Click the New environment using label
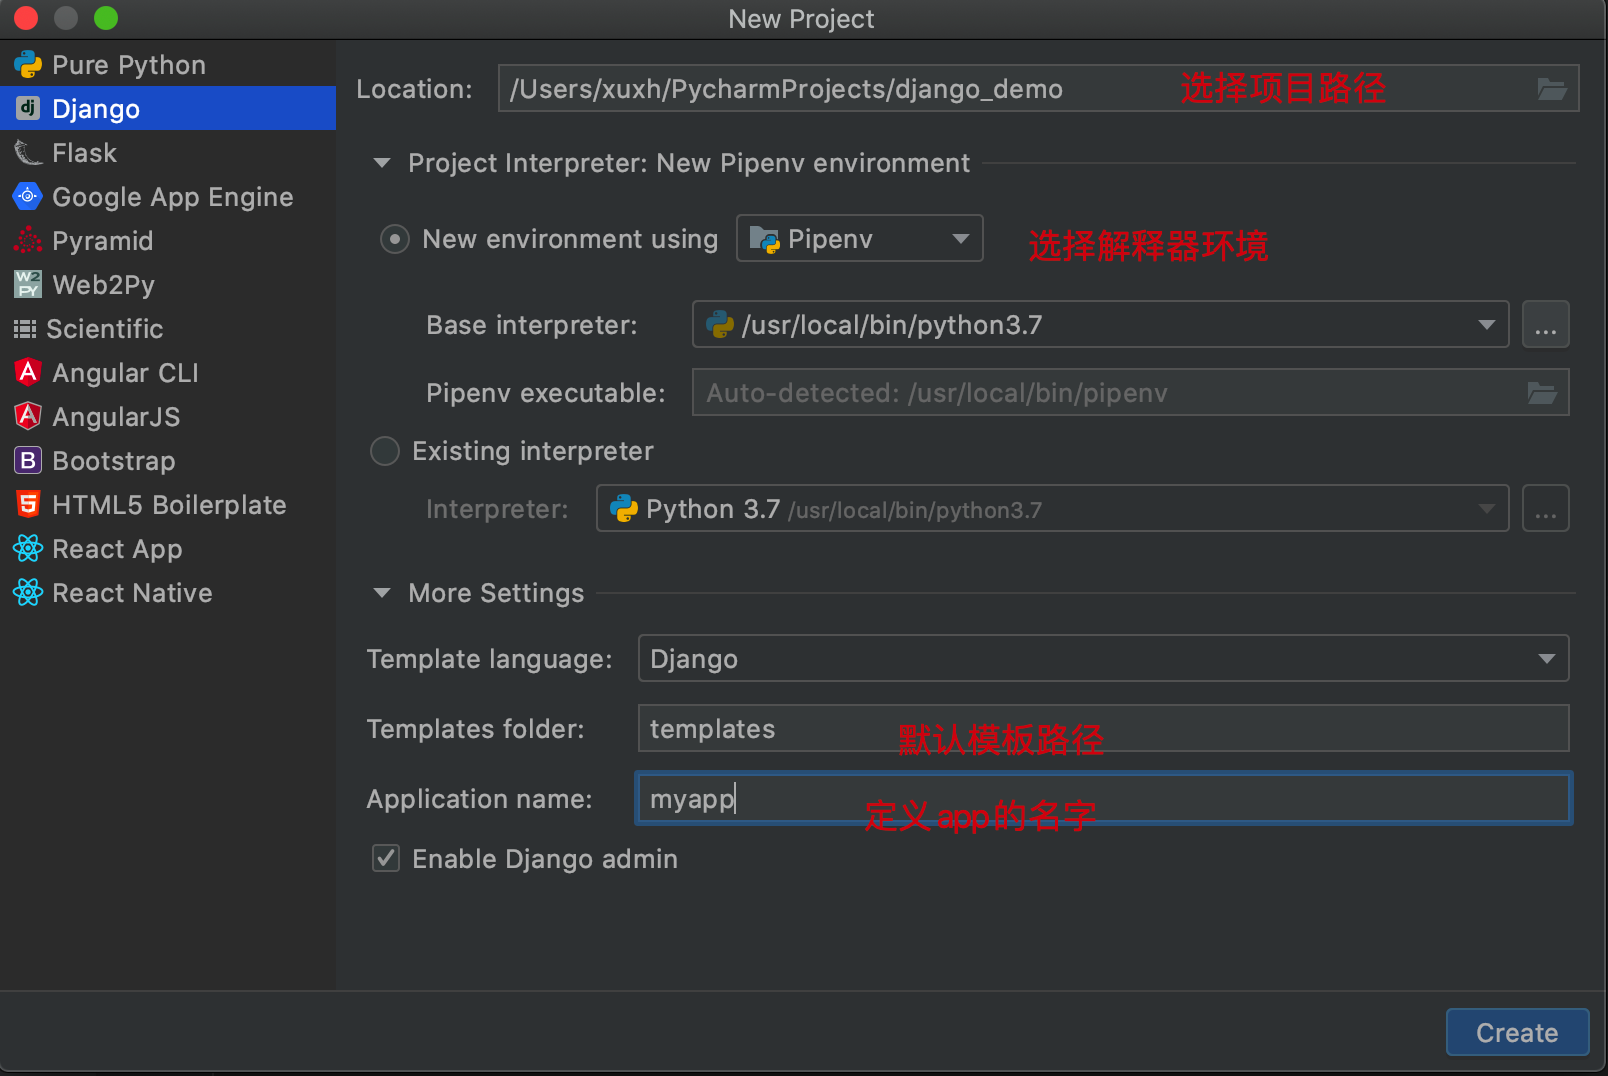The height and width of the screenshot is (1076, 1608). pos(570,239)
